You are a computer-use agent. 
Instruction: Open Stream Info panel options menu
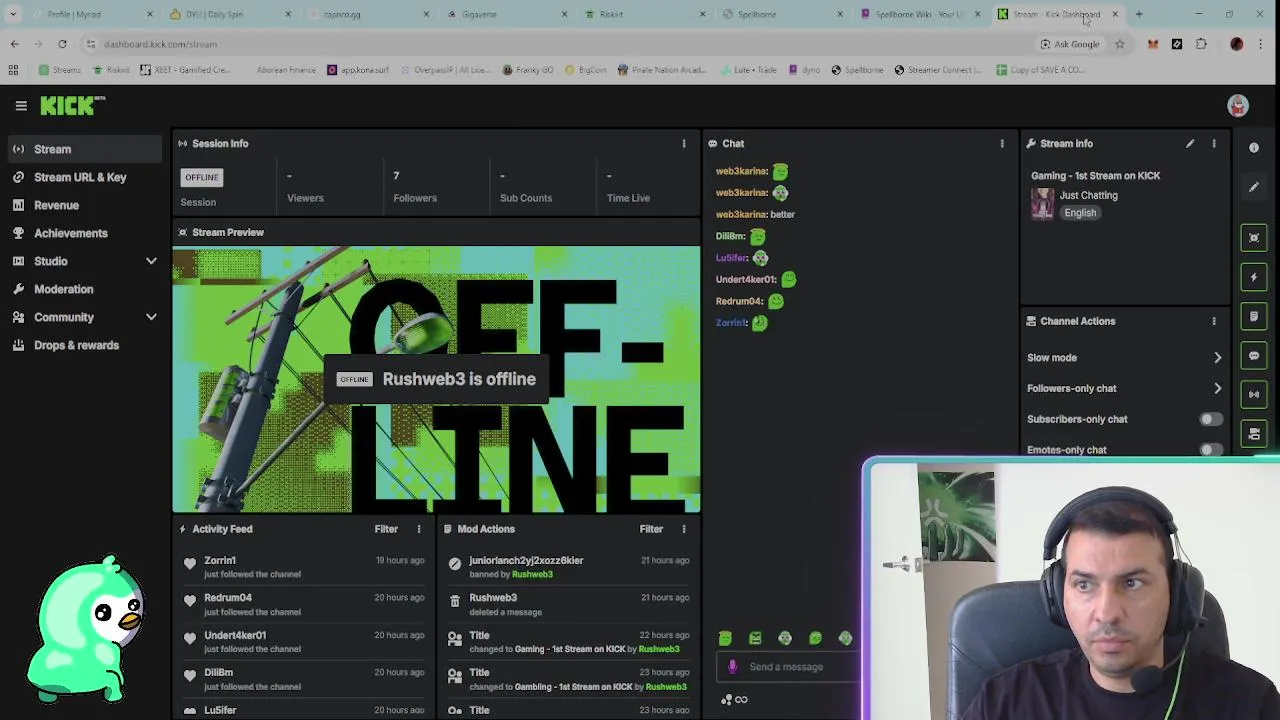[x=1214, y=144]
